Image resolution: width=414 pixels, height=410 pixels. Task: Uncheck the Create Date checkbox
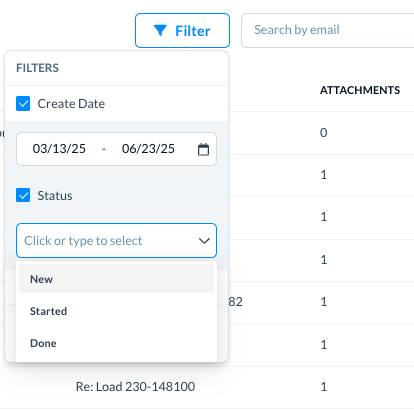click(x=23, y=104)
